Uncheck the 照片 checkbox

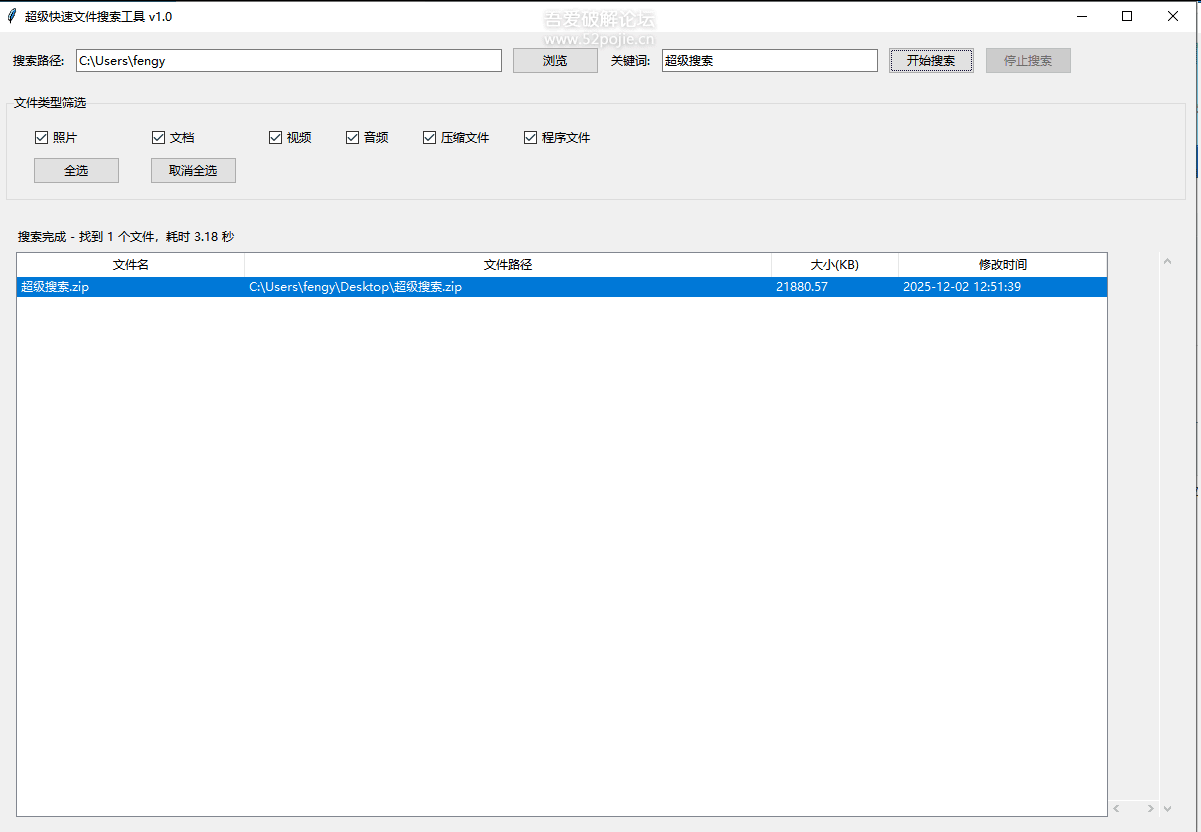click(x=42, y=138)
